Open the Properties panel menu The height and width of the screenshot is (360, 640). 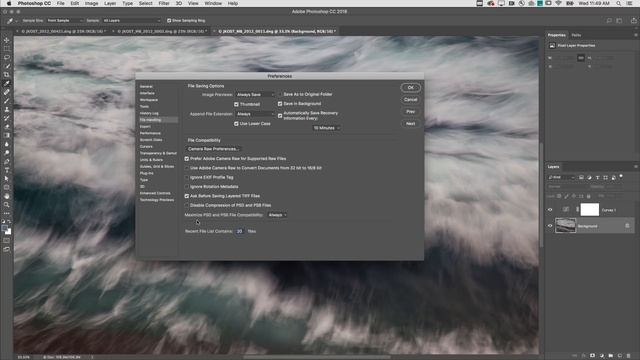coord(636,35)
